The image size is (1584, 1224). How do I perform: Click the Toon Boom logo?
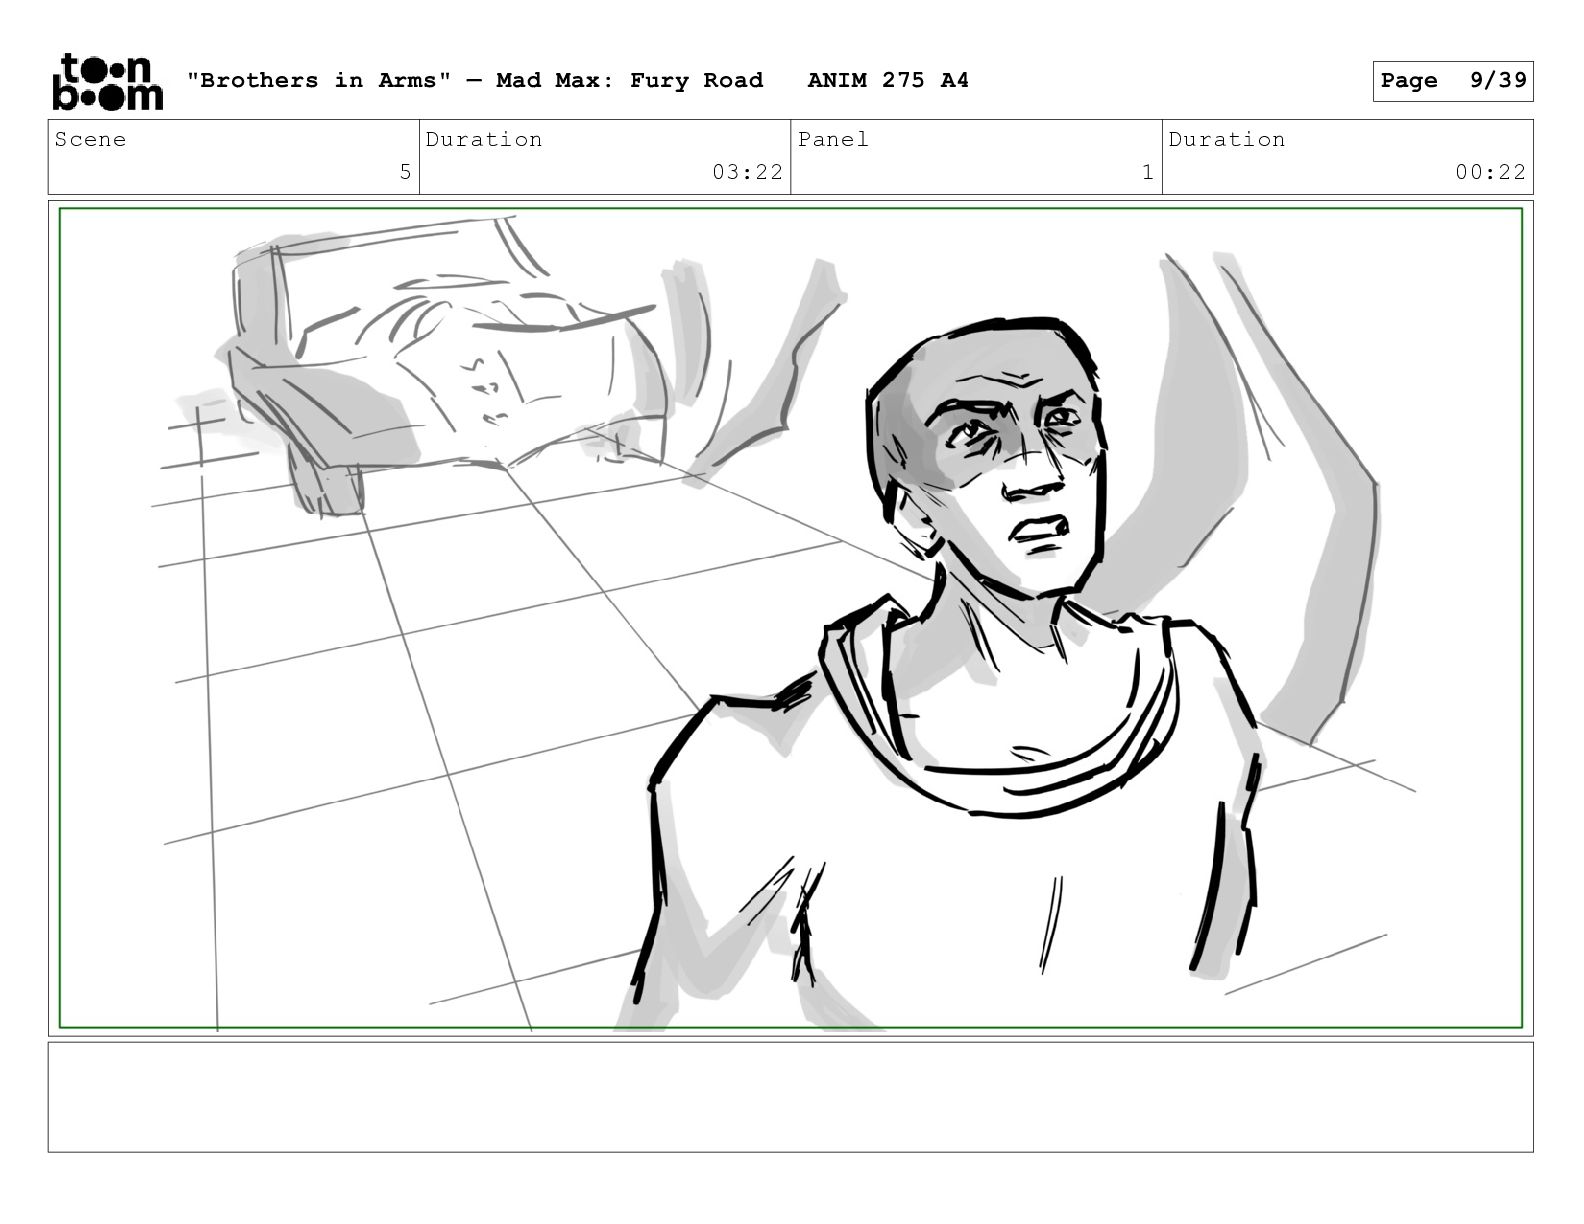[107, 81]
